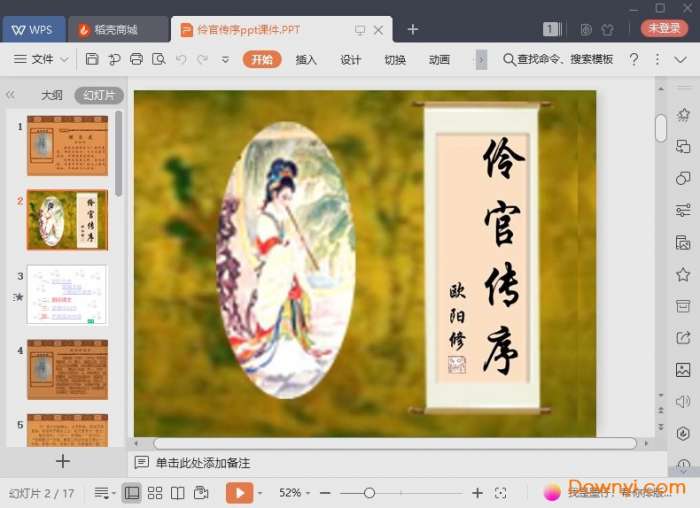Click 幻灯片 2 / 17 status text
The image size is (700, 508).
pyautogui.click(x=42, y=493)
